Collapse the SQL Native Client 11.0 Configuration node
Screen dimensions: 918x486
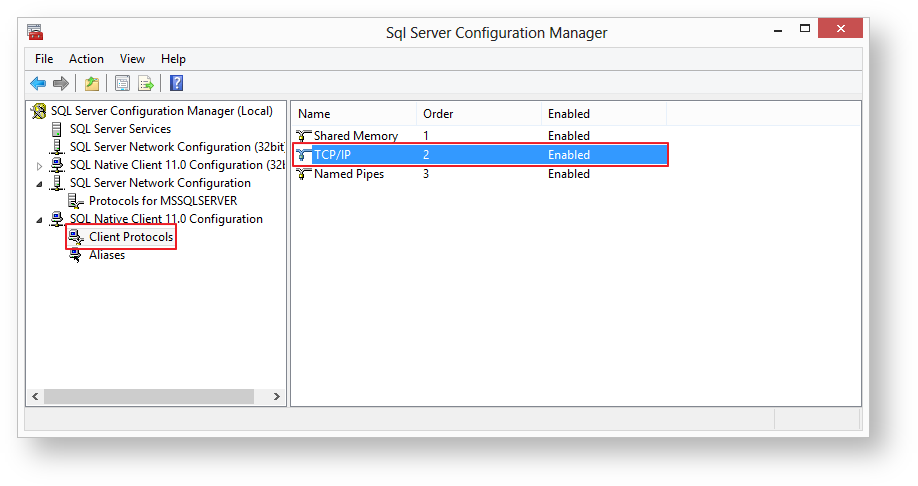[40, 220]
